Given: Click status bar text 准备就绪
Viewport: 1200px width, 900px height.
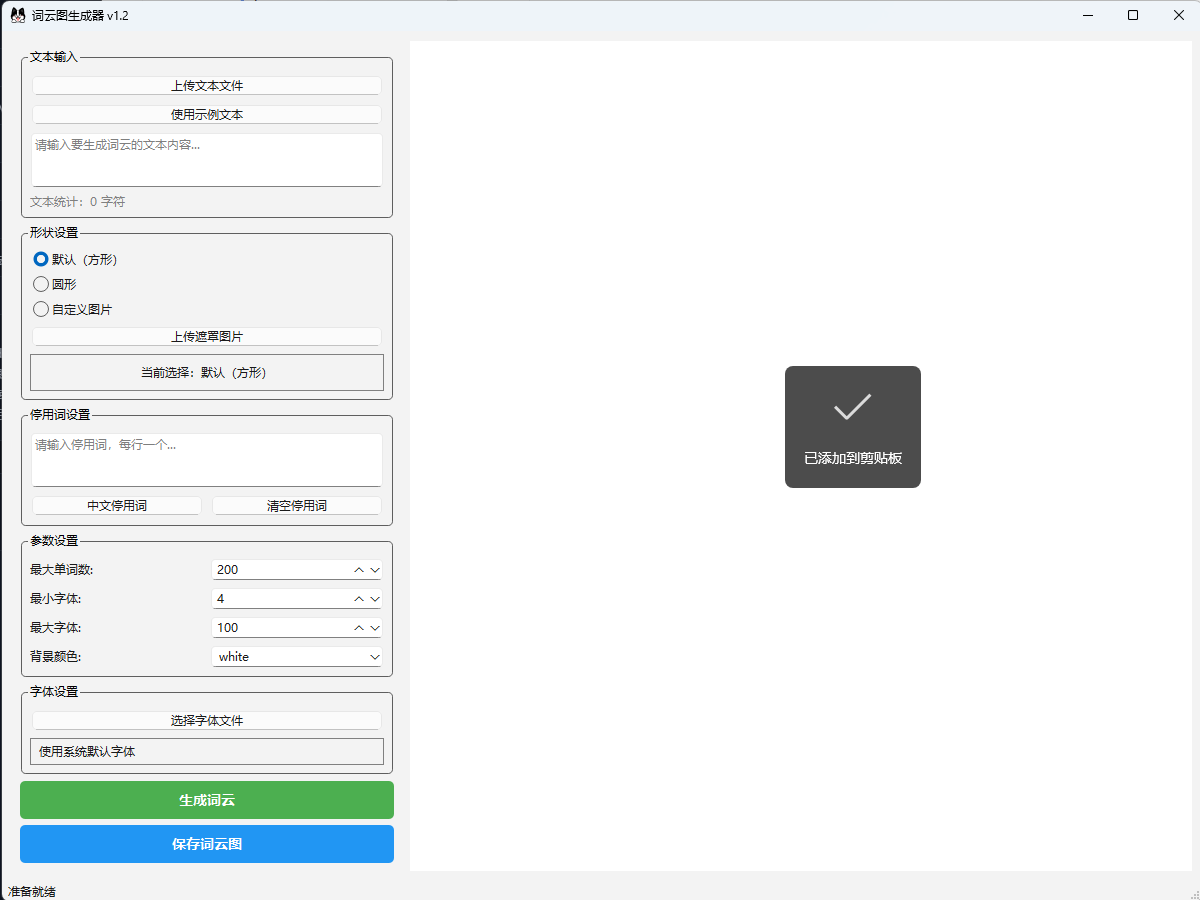Looking at the screenshot, I should [x=32, y=891].
